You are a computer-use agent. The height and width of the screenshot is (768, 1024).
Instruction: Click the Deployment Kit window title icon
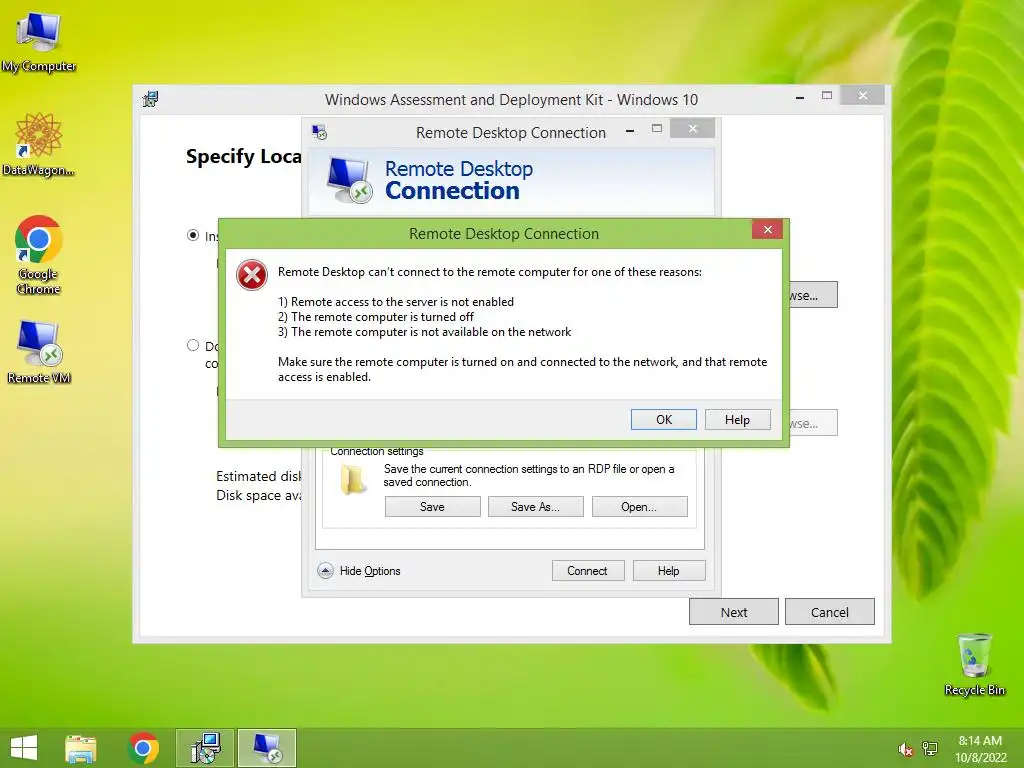click(151, 99)
